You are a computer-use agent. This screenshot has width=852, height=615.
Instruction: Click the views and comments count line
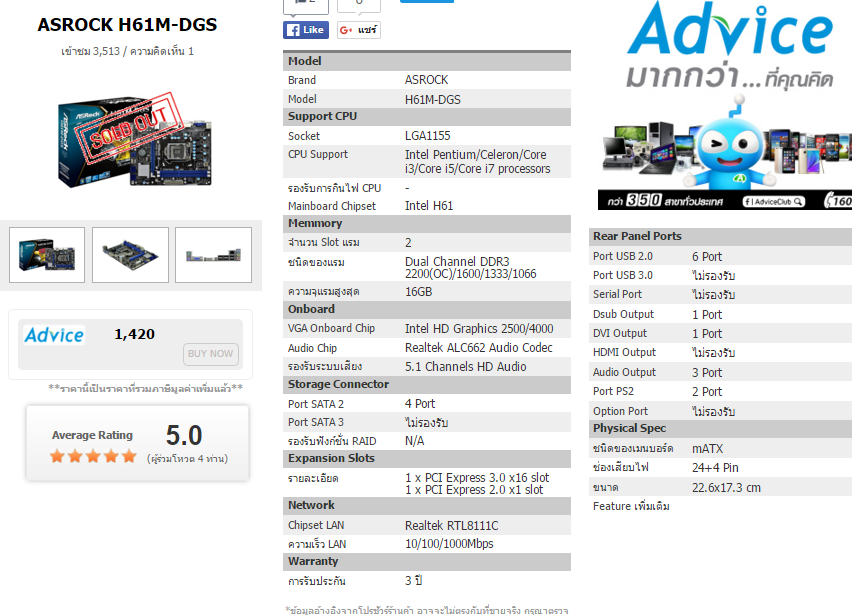(127, 51)
